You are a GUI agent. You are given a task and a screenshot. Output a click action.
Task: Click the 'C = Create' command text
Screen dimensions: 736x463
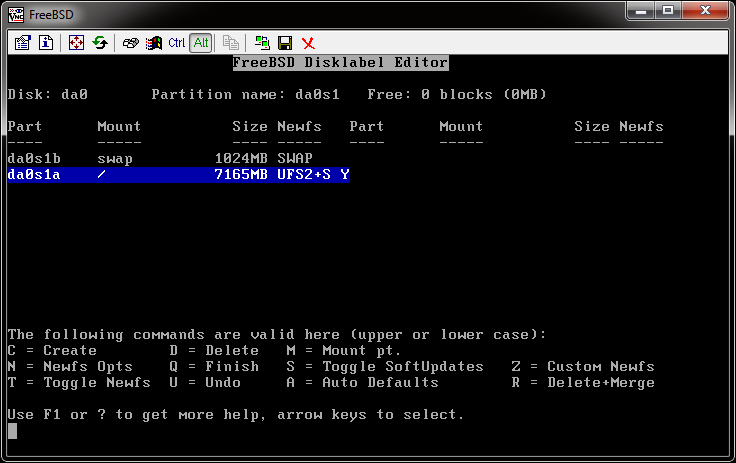coord(52,351)
